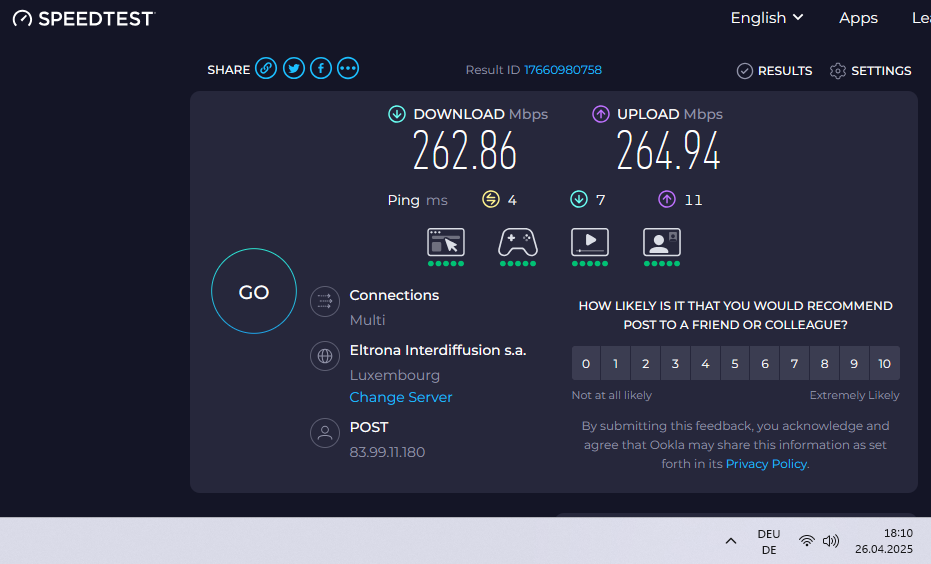Open Wi-Fi network settings in the tray
931x564 pixels.
coord(806,541)
